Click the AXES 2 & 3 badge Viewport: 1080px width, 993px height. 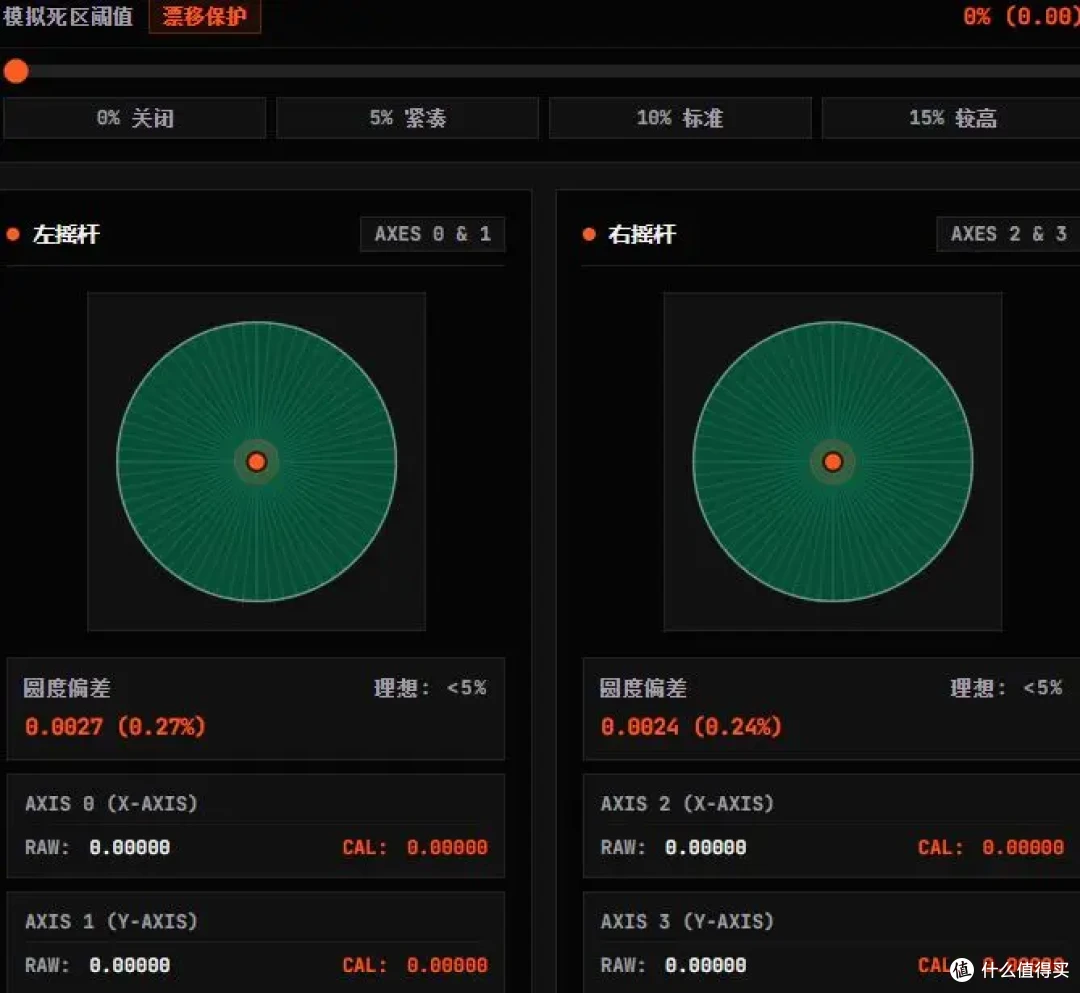pos(1008,234)
